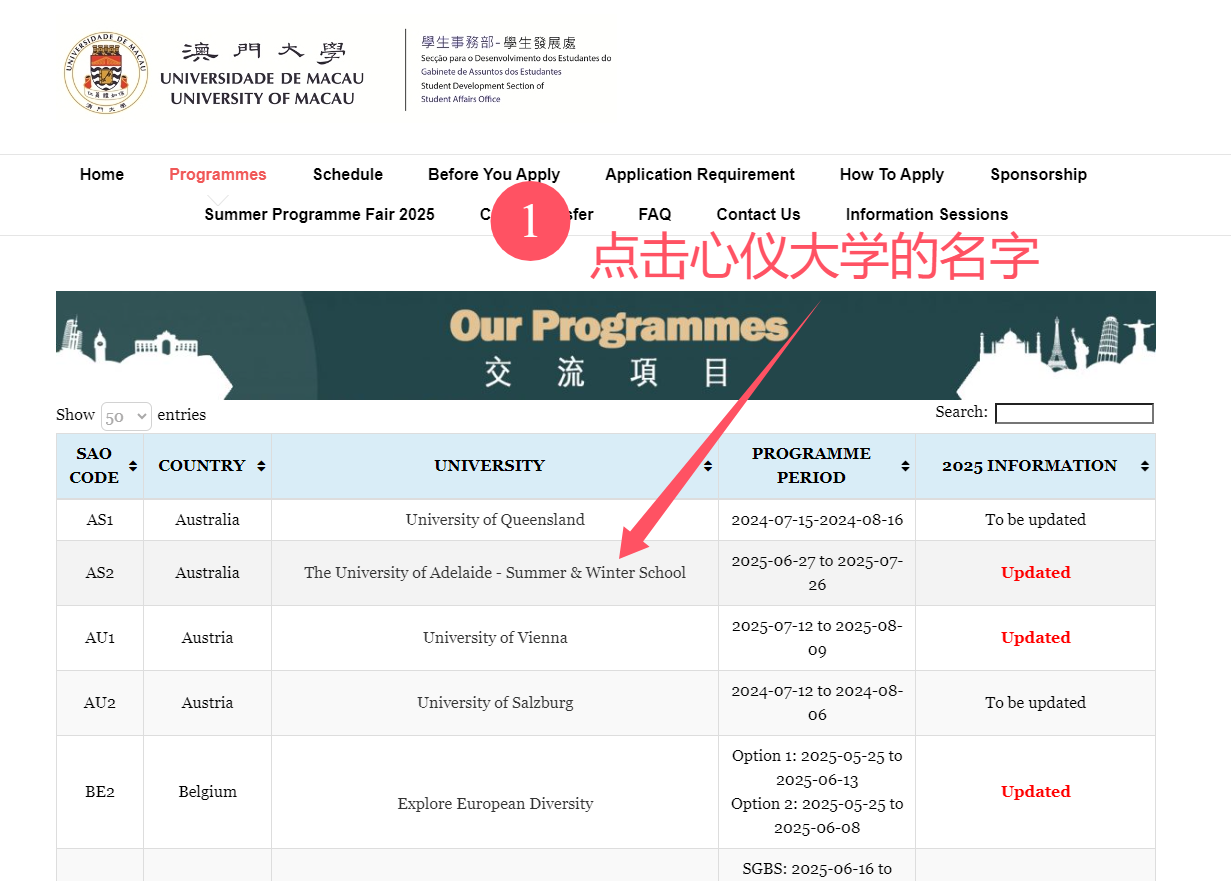Open the Schedule menu item
The image size is (1231, 881).
(348, 174)
